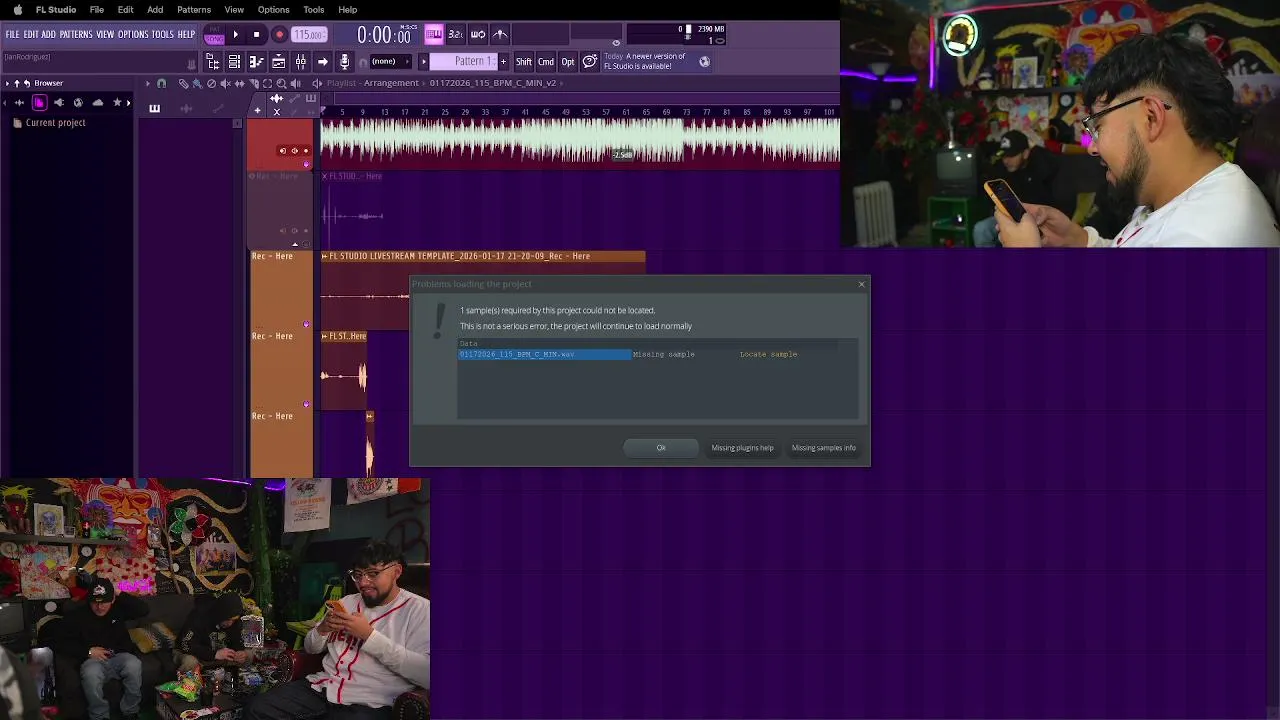Viewport: 1280px width, 720px height.
Task: Toggle the 3-2-1 recording countdown
Action: (x=455, y=34)
